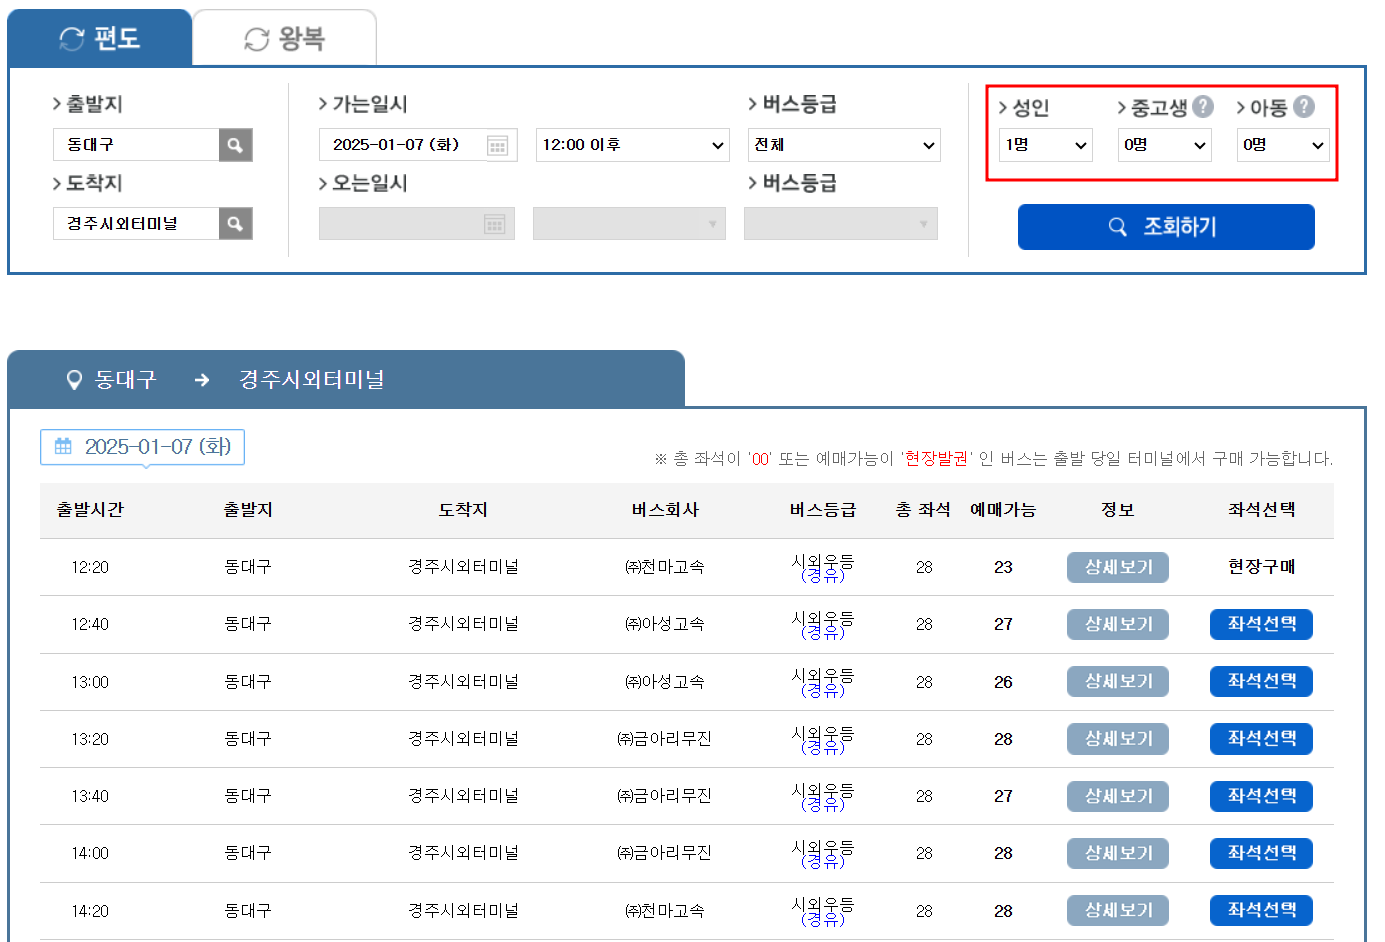Click the 출발지 input field showing 동대구
1385x942 pixels.
click(136, 145)
